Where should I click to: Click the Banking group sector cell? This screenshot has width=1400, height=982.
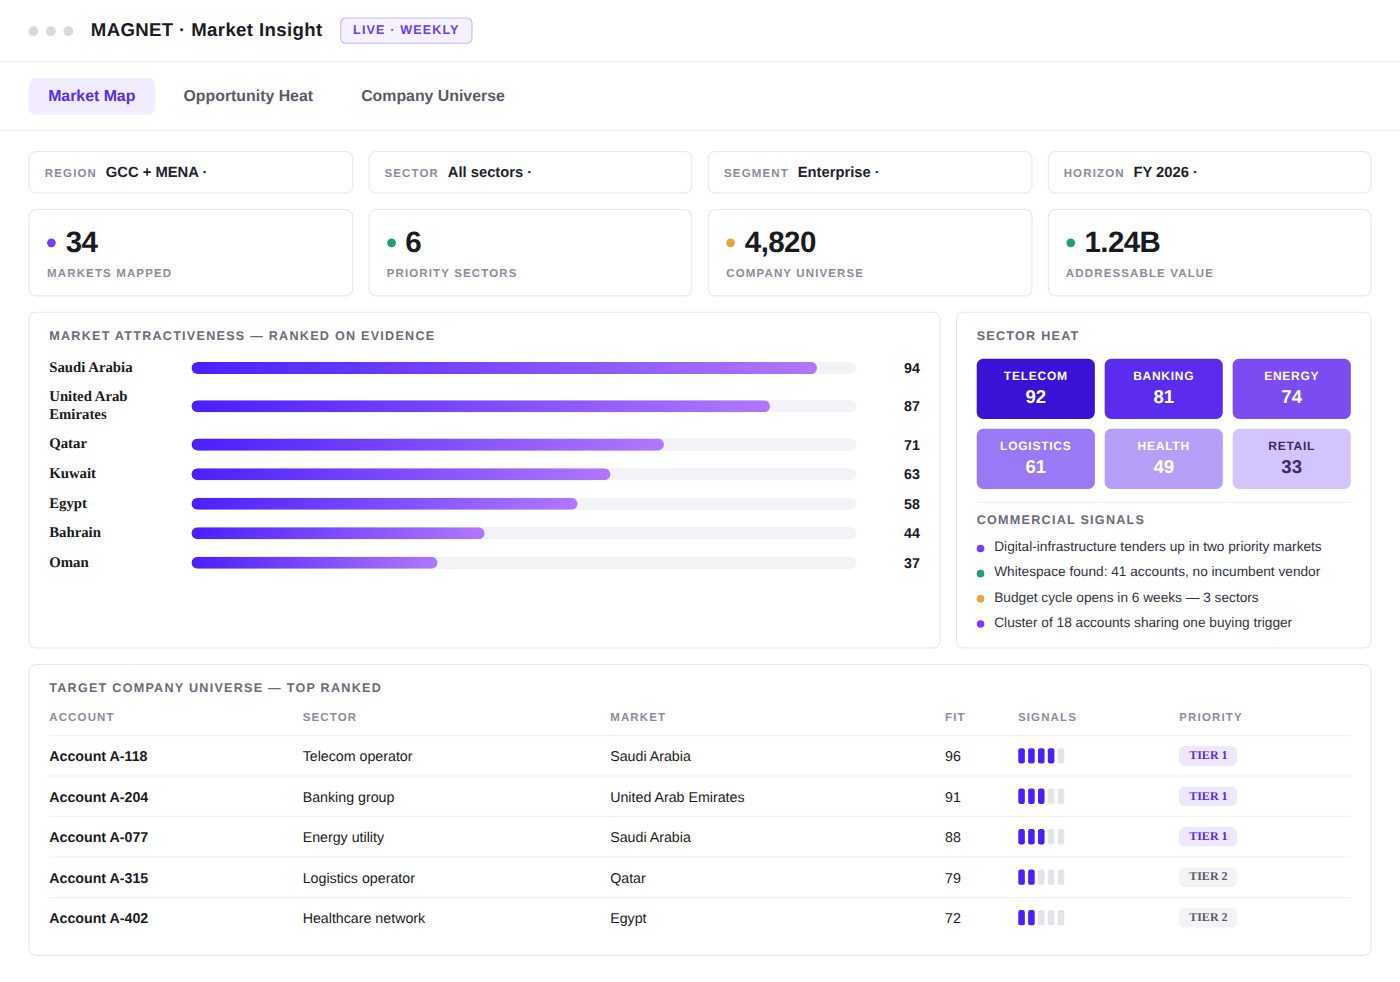(x=348, y=797)
